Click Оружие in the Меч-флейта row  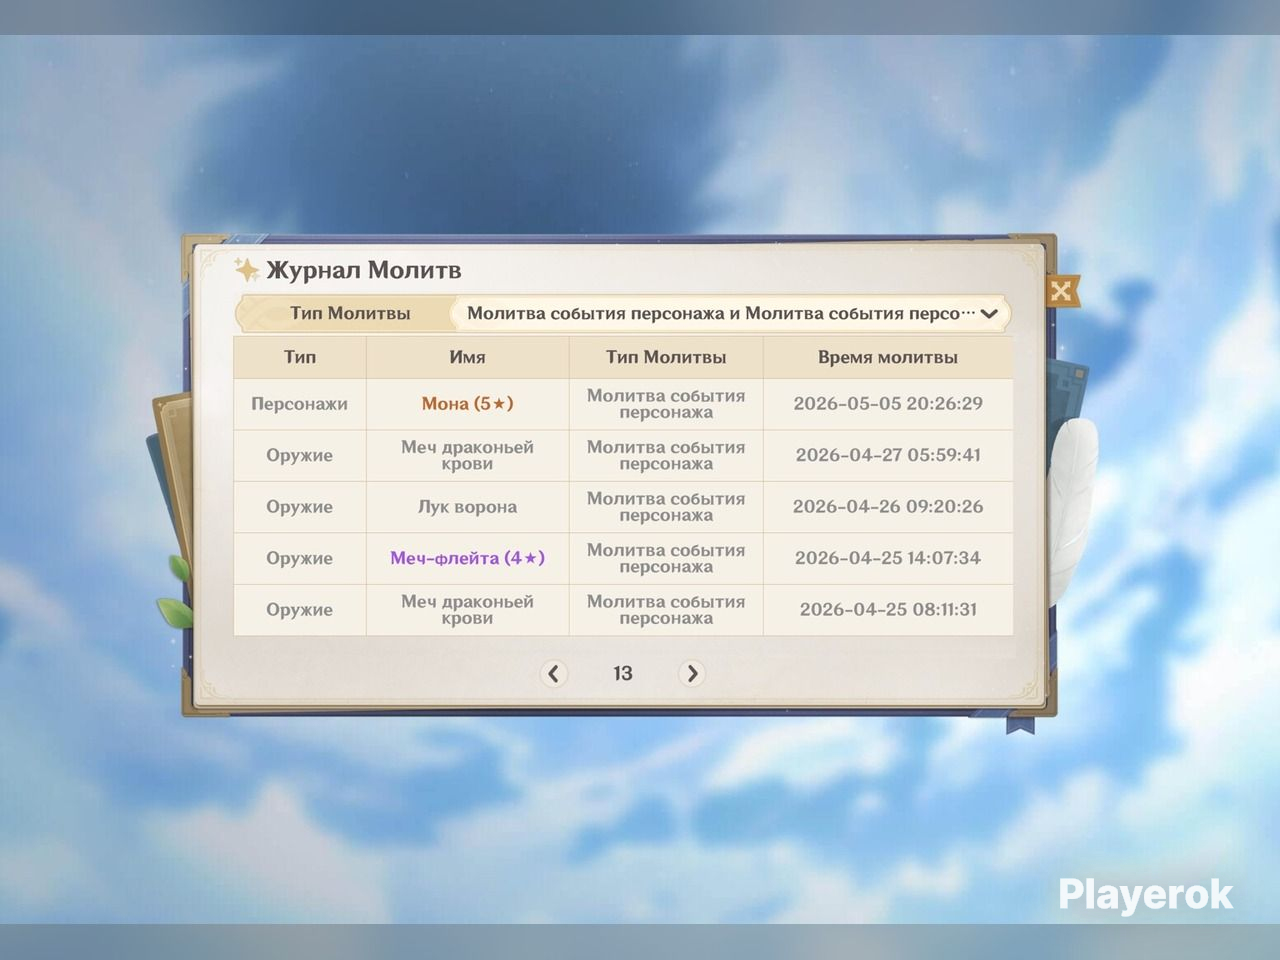click(300, 558)
